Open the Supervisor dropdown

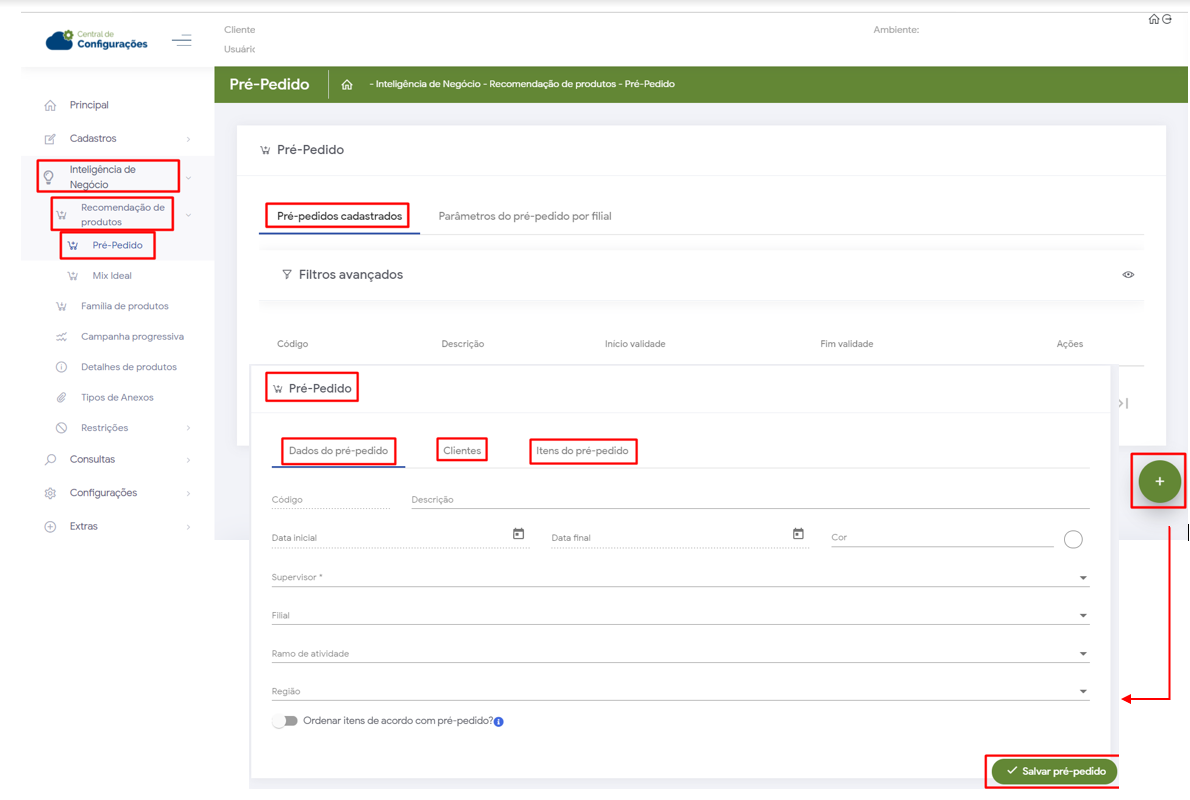coord(1082,578)
